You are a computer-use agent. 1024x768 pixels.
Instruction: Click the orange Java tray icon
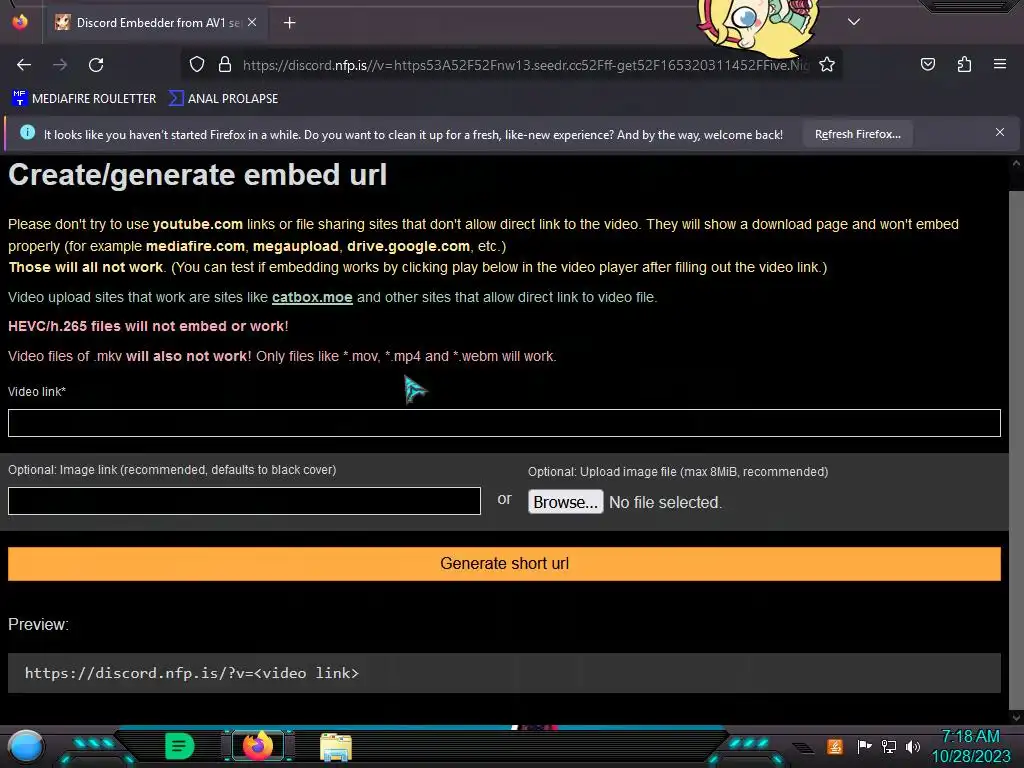(835, 746)
